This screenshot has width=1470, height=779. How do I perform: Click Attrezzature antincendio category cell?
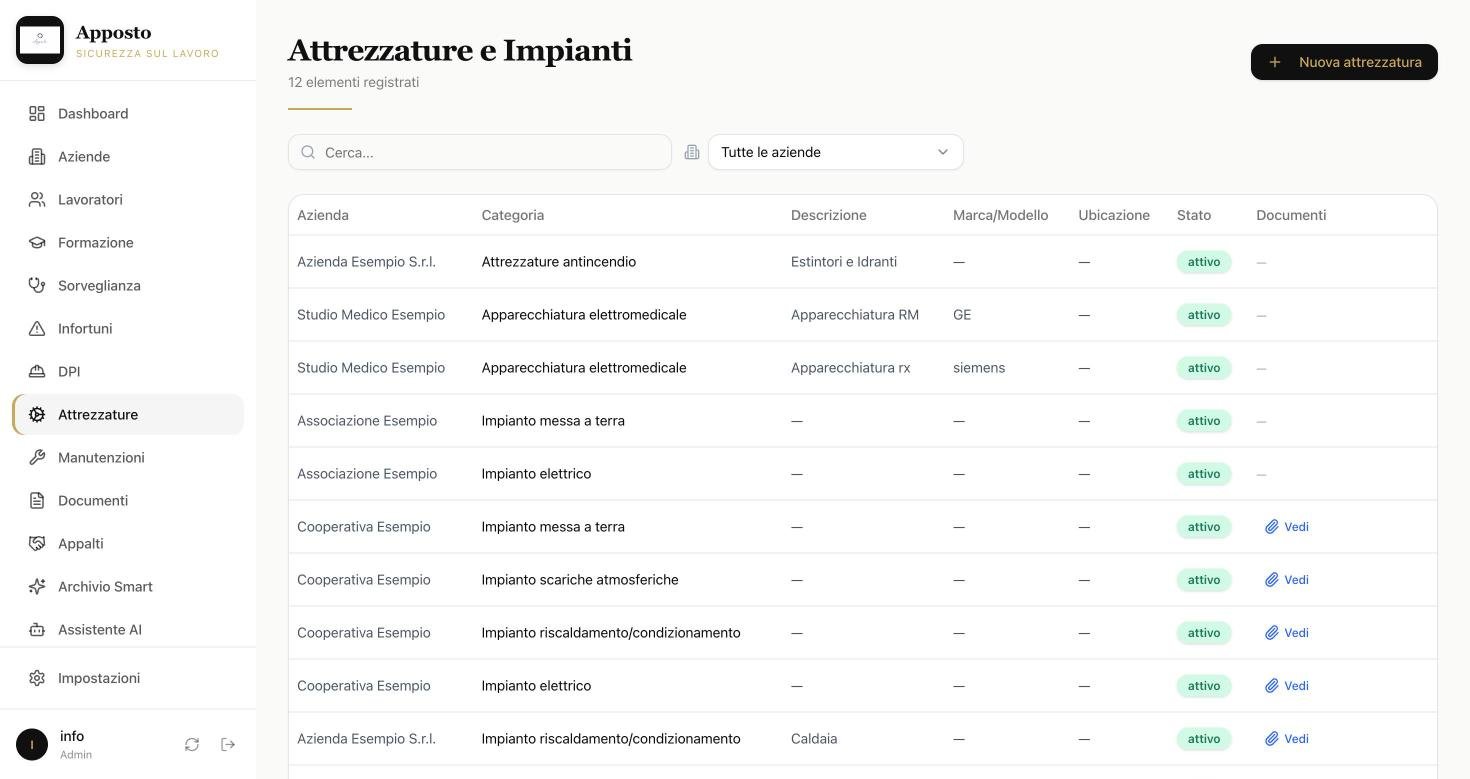[559, 262]
